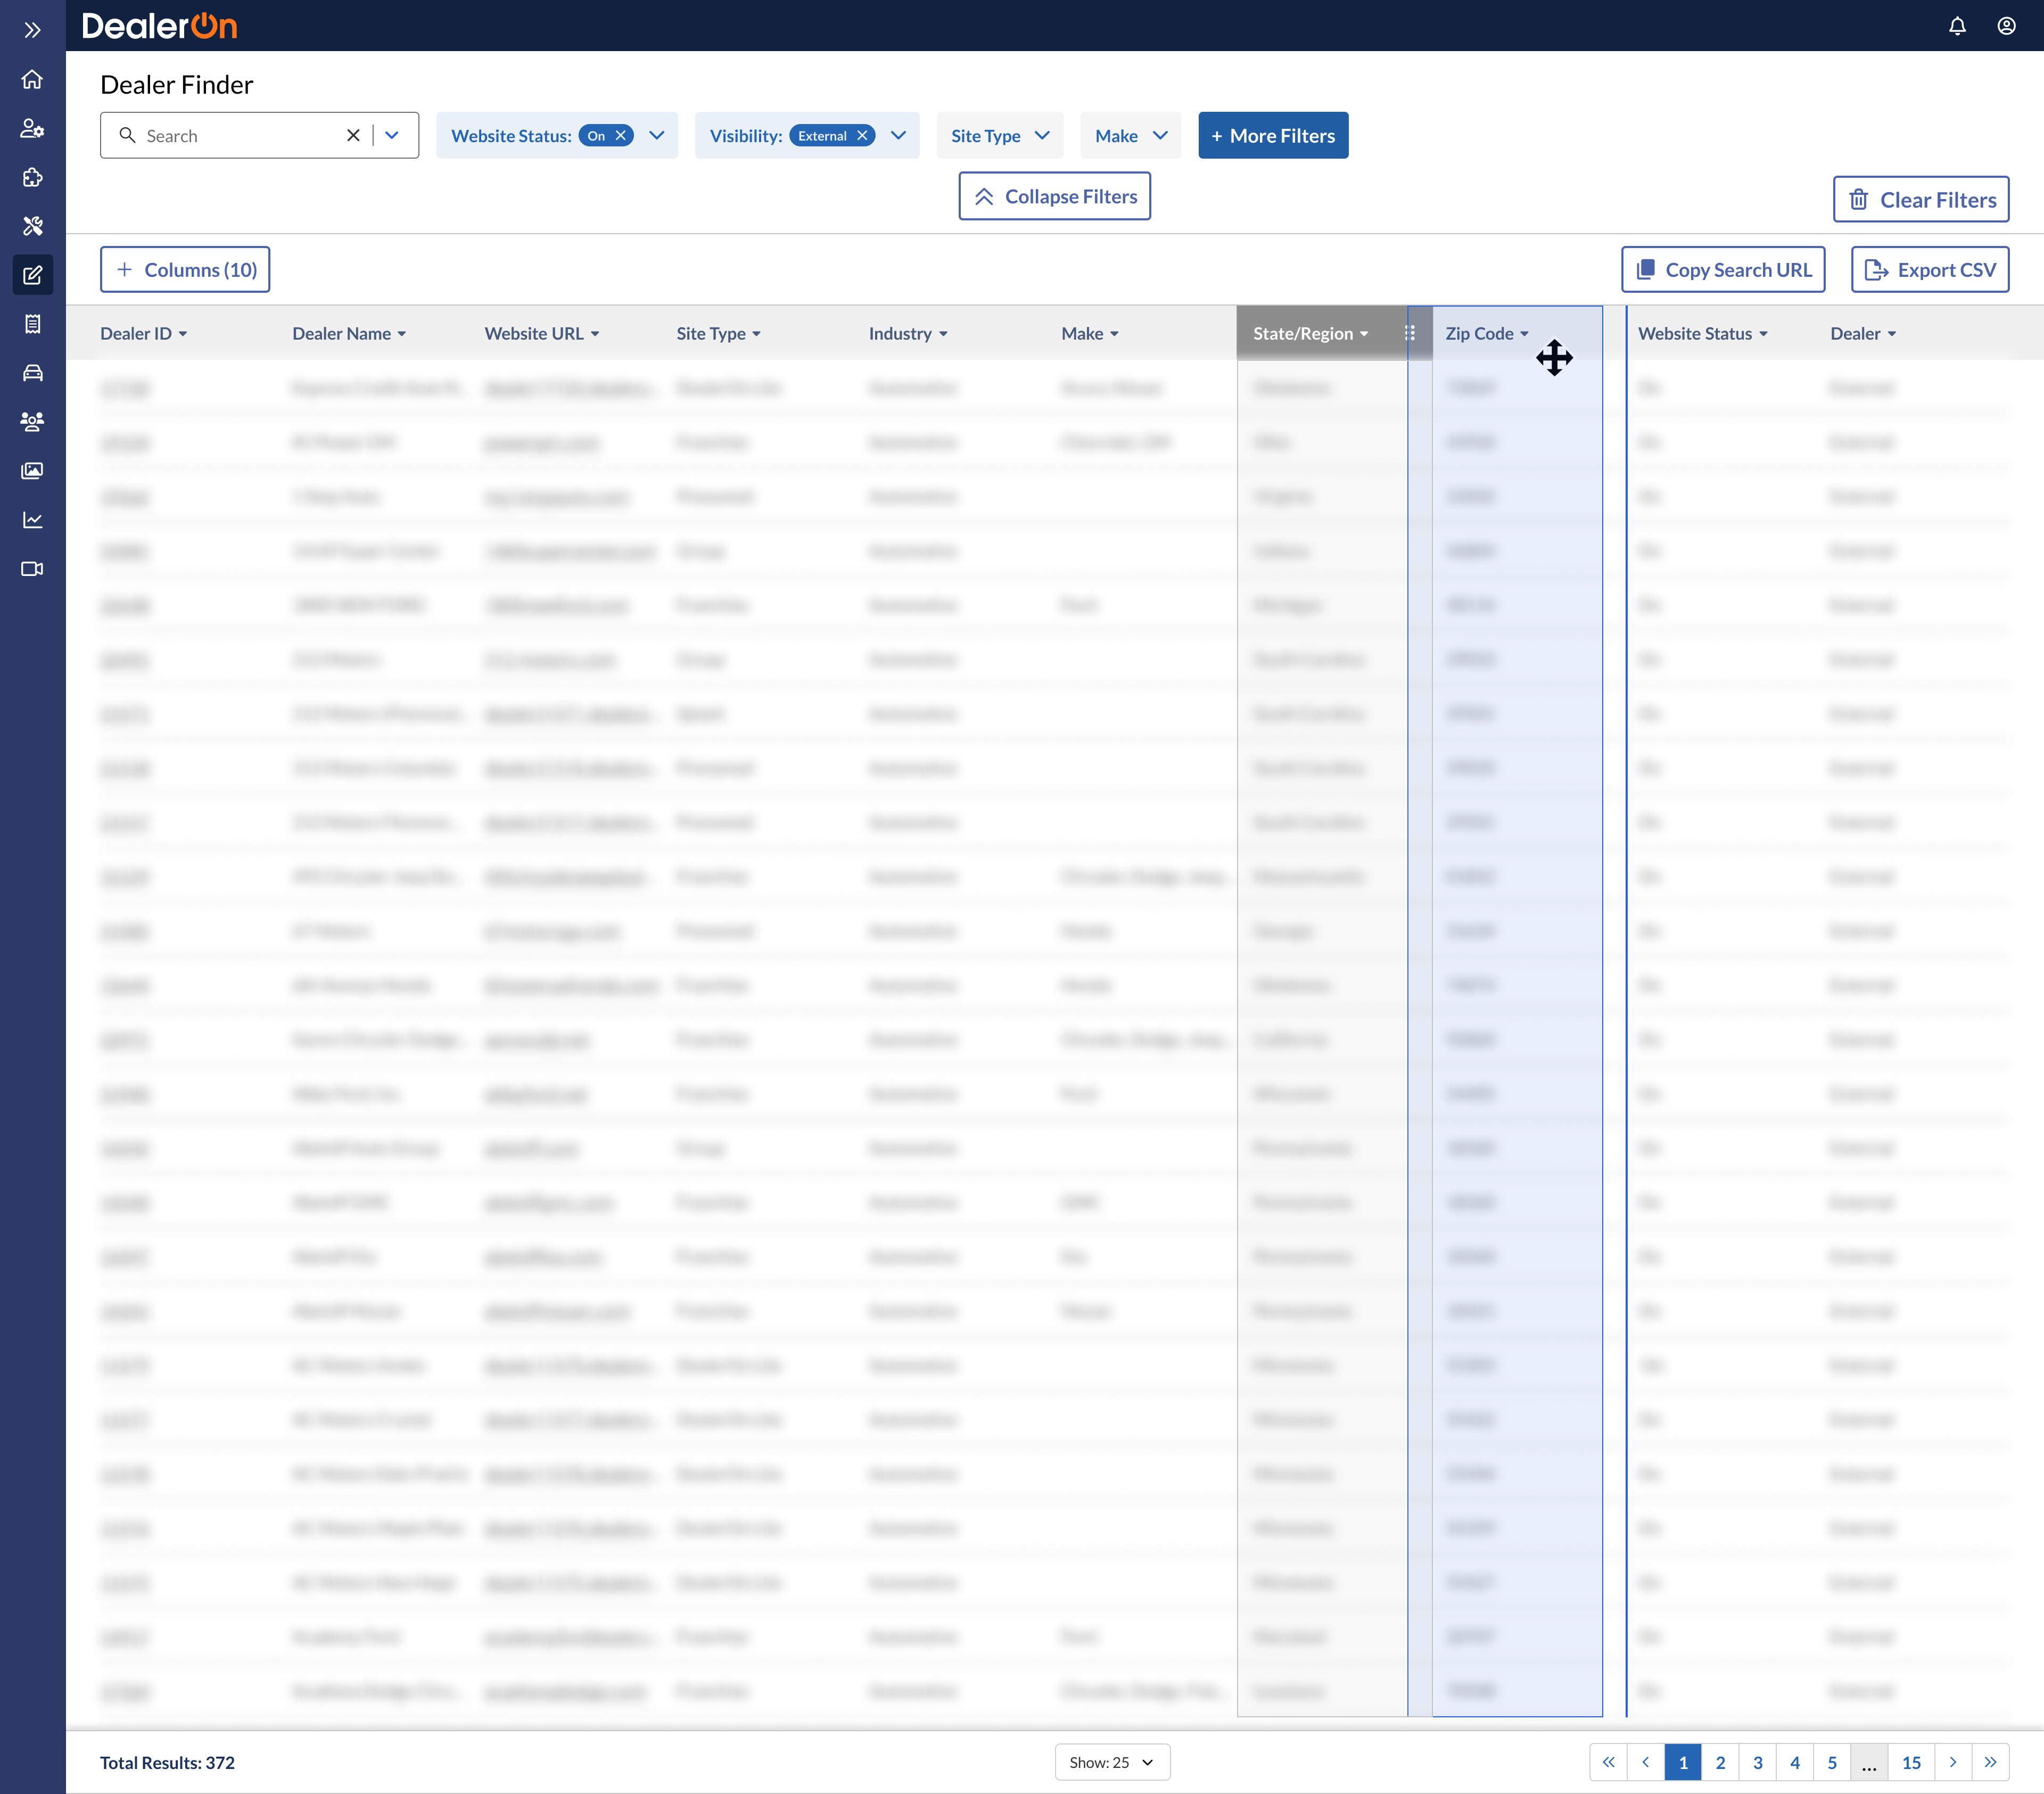Remove the 'External' Visibility filter chip
The image size is (2044, 1794).
[x=862, y=136]
